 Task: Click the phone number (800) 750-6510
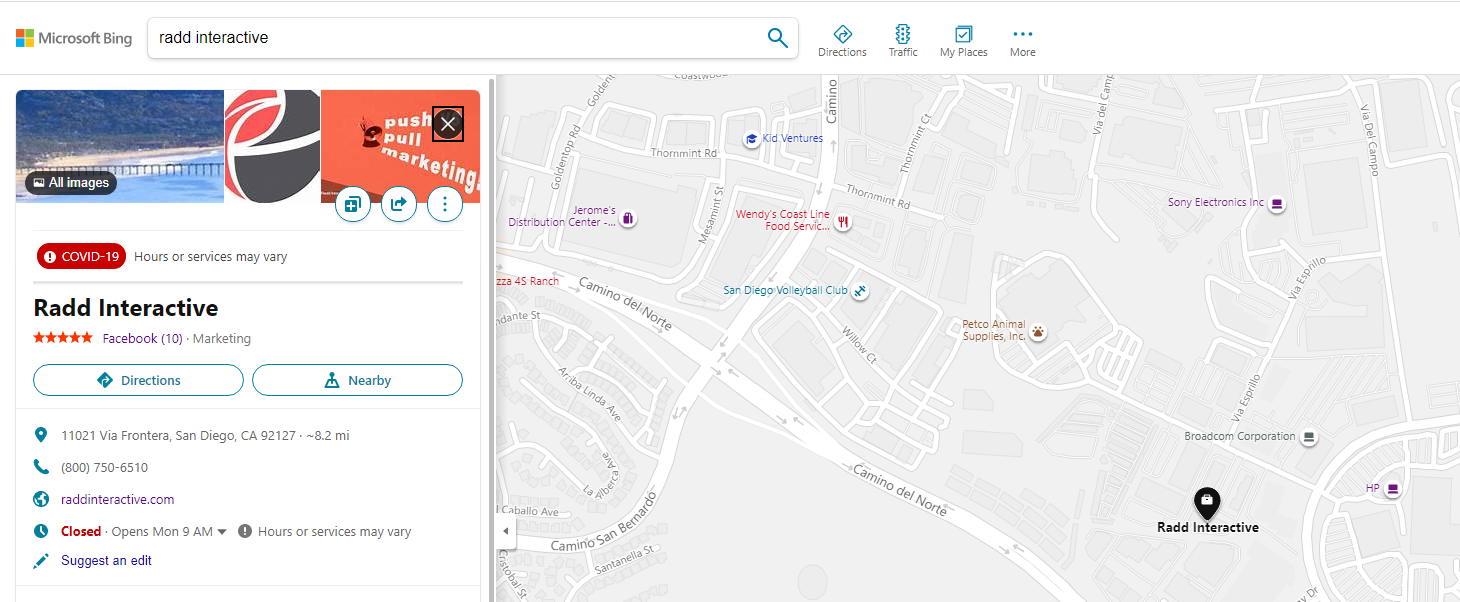point(105,467)
